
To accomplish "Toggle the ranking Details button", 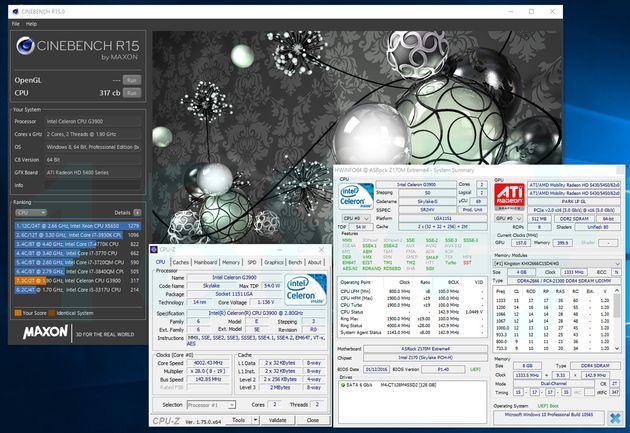I will tap(137, 212).
